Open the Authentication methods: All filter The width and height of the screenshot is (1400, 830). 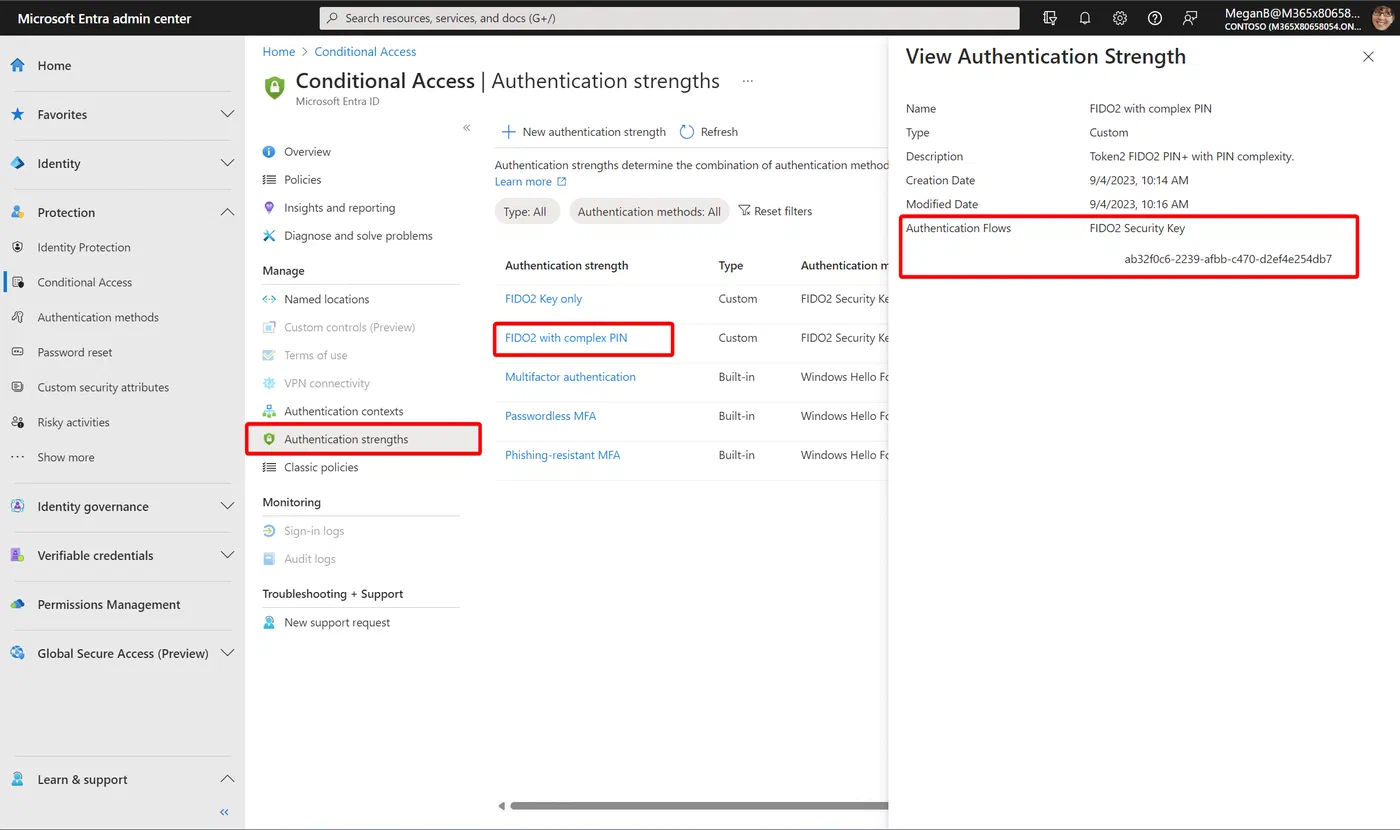[648, 212]
